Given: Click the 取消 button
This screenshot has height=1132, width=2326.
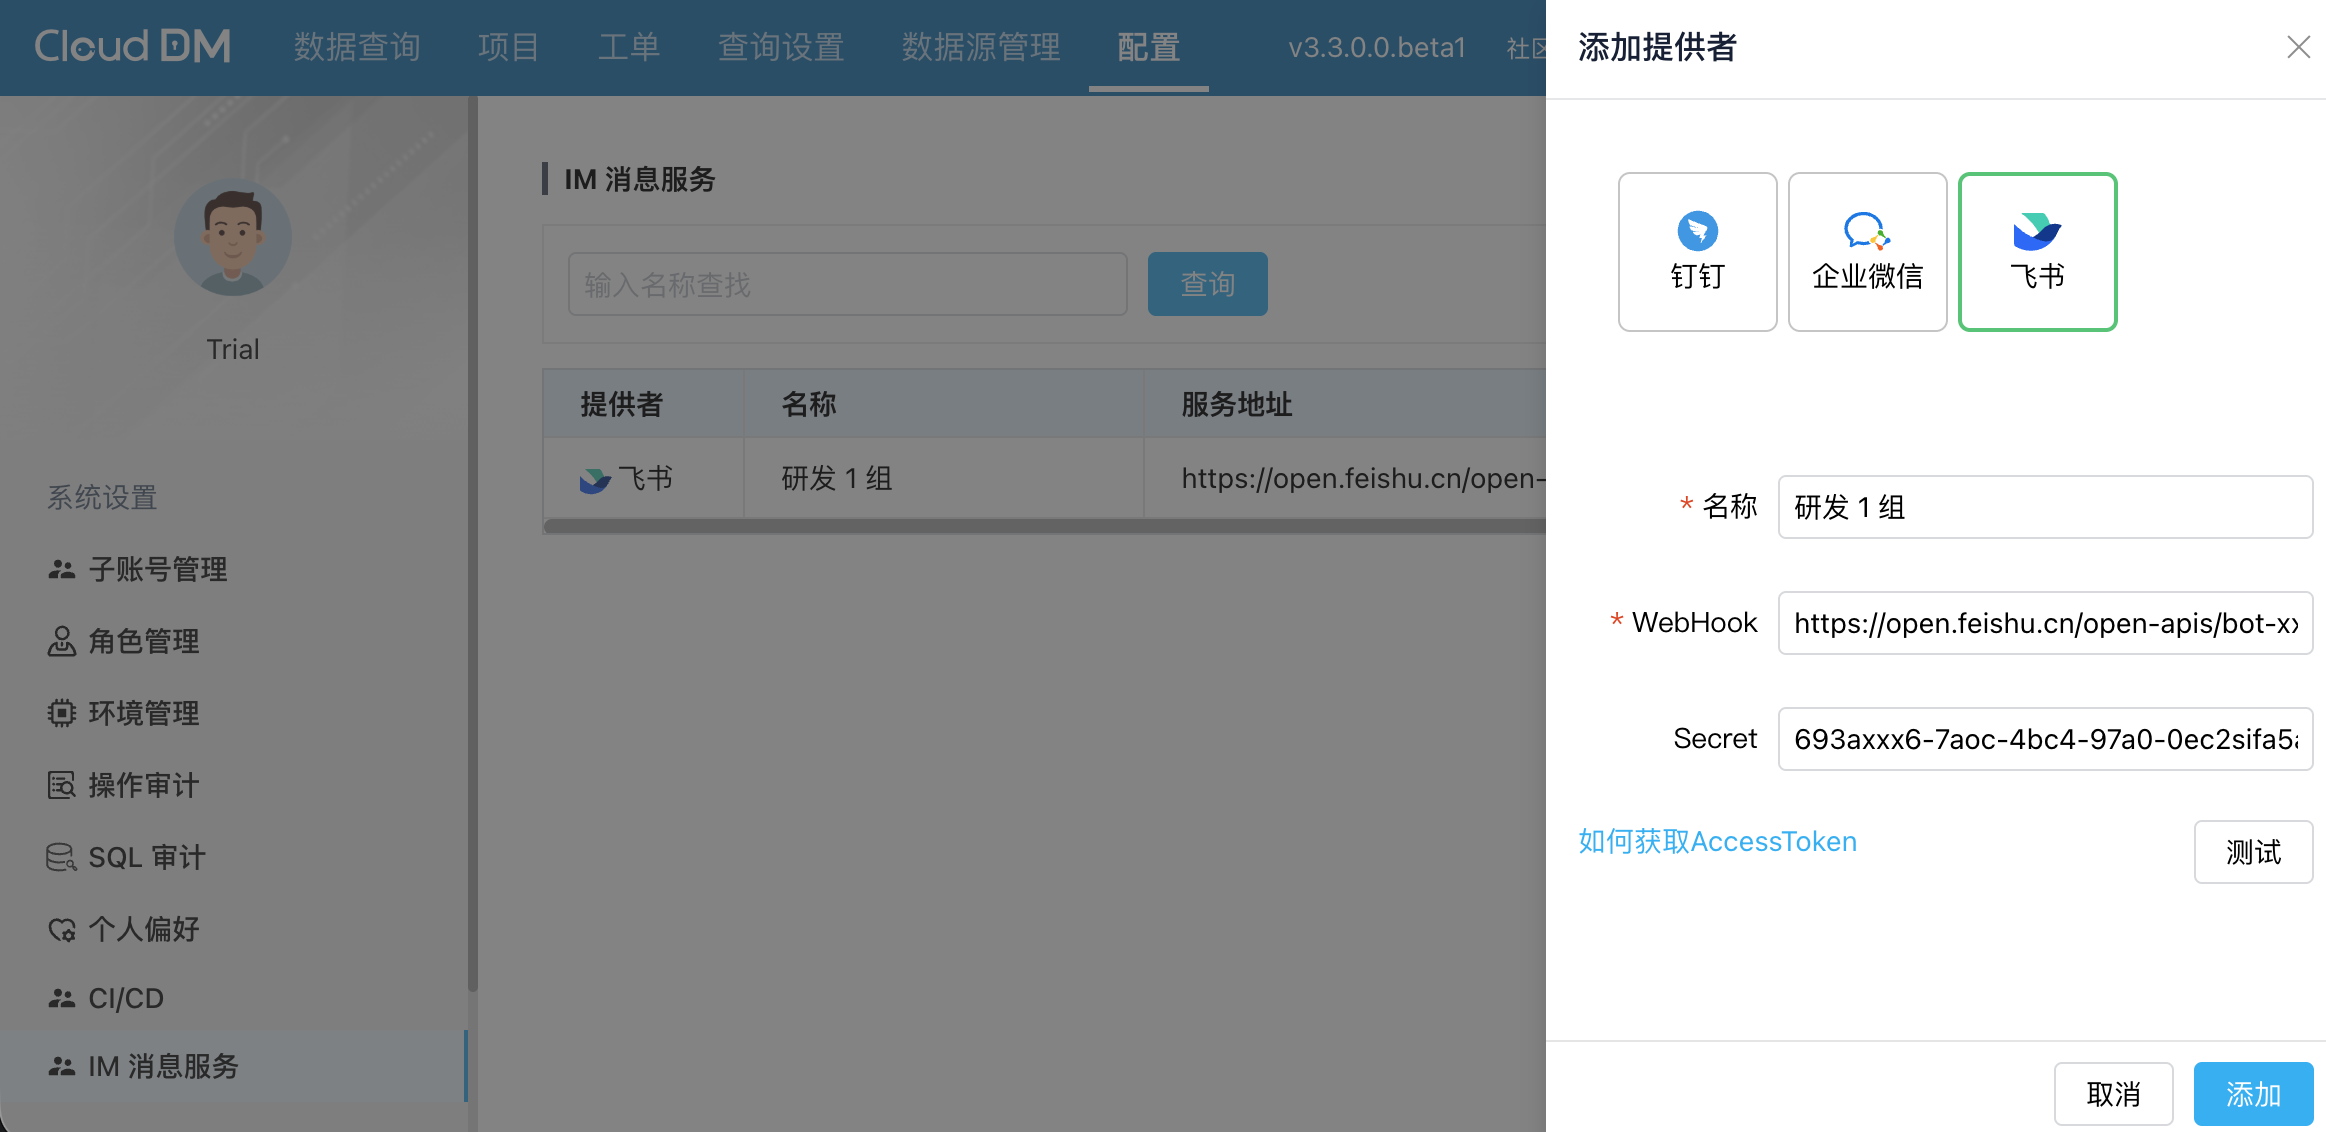Looking at the screenshot, I should tap(2113, 1094).
